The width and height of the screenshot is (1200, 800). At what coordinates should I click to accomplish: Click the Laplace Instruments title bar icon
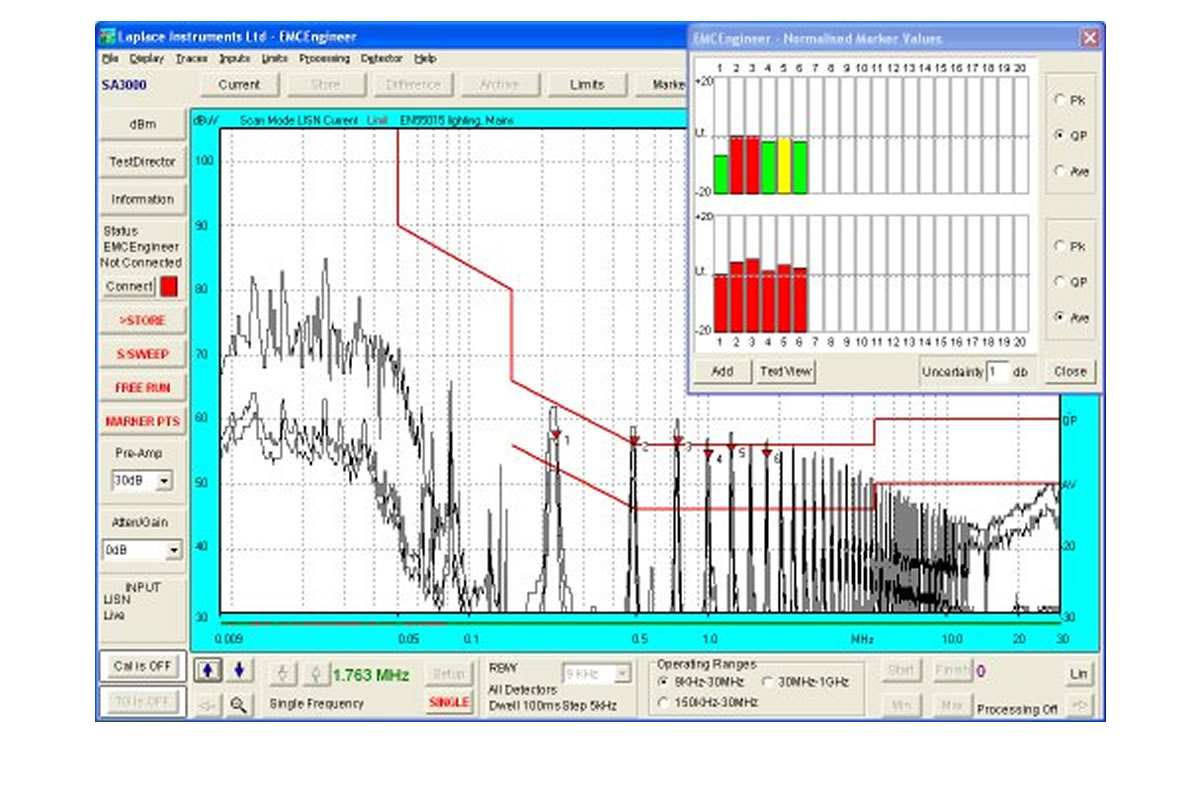coord(107,37)
